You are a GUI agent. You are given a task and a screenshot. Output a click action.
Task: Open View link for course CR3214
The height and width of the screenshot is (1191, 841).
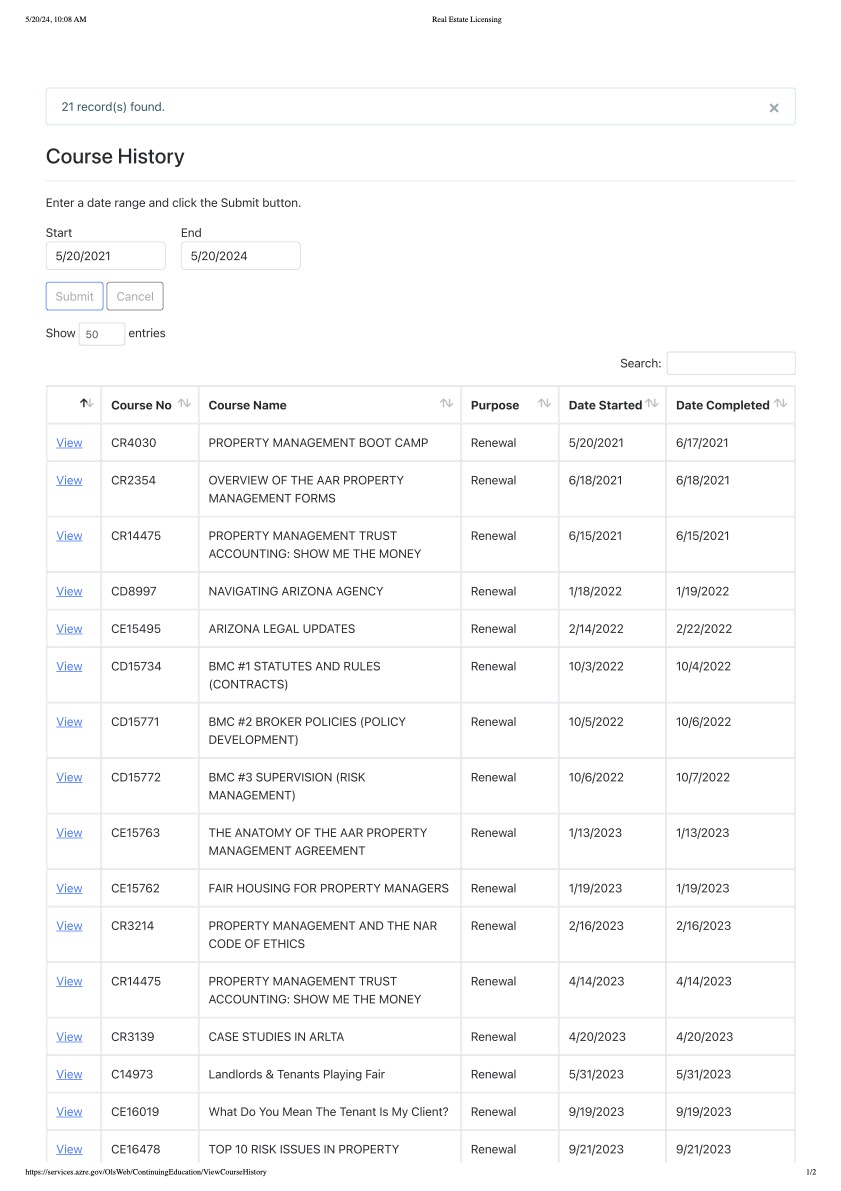(x=69, y=926)
